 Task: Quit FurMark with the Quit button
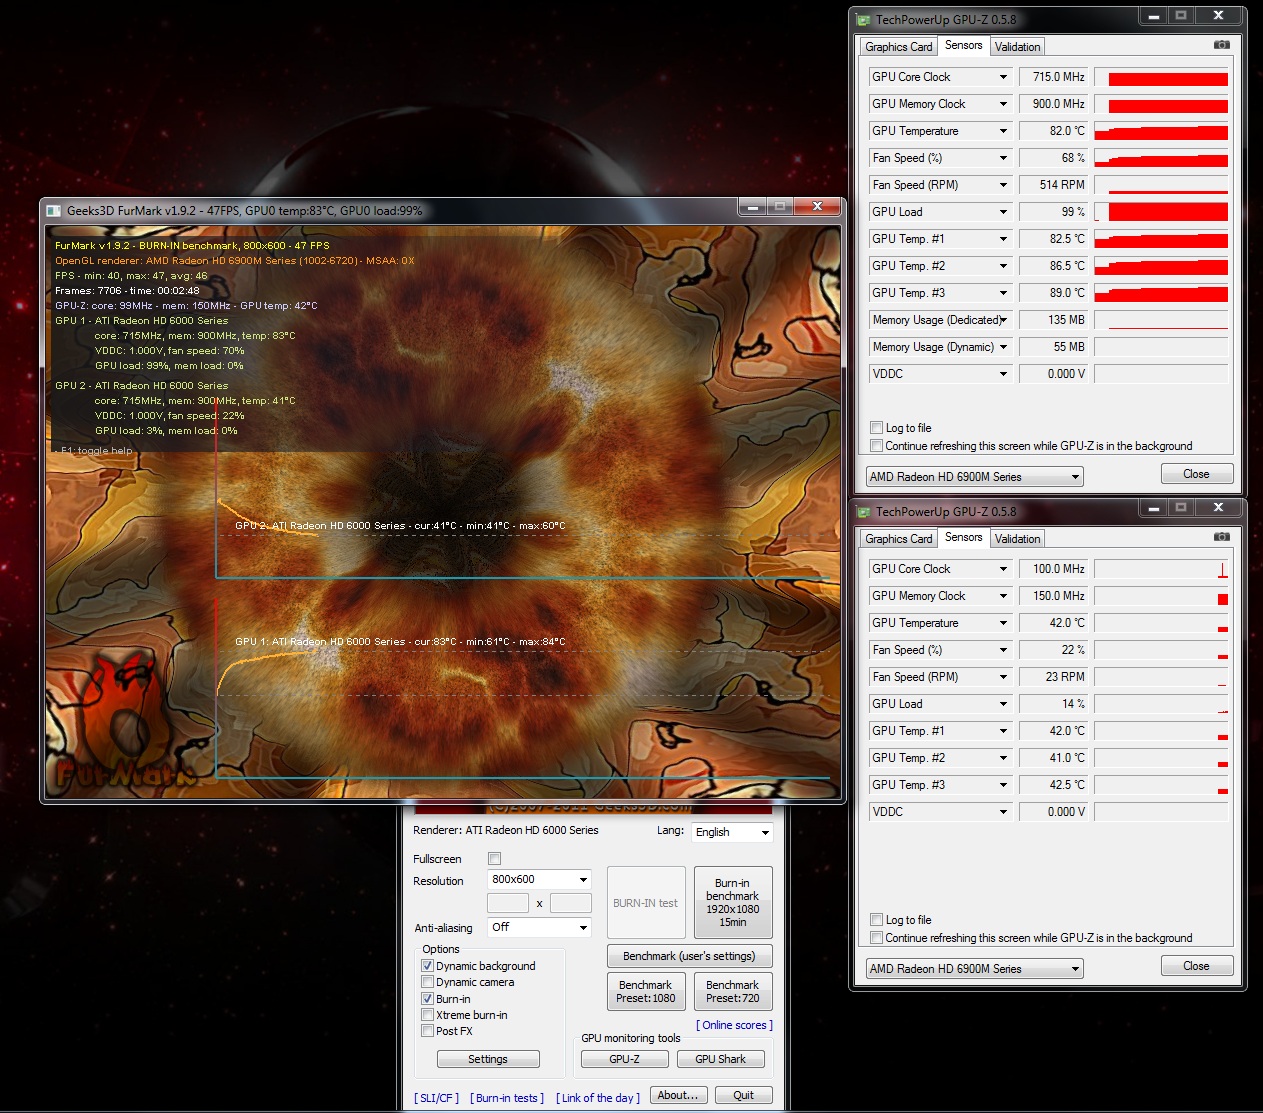pyautogui.click(x=743, y=1095)
